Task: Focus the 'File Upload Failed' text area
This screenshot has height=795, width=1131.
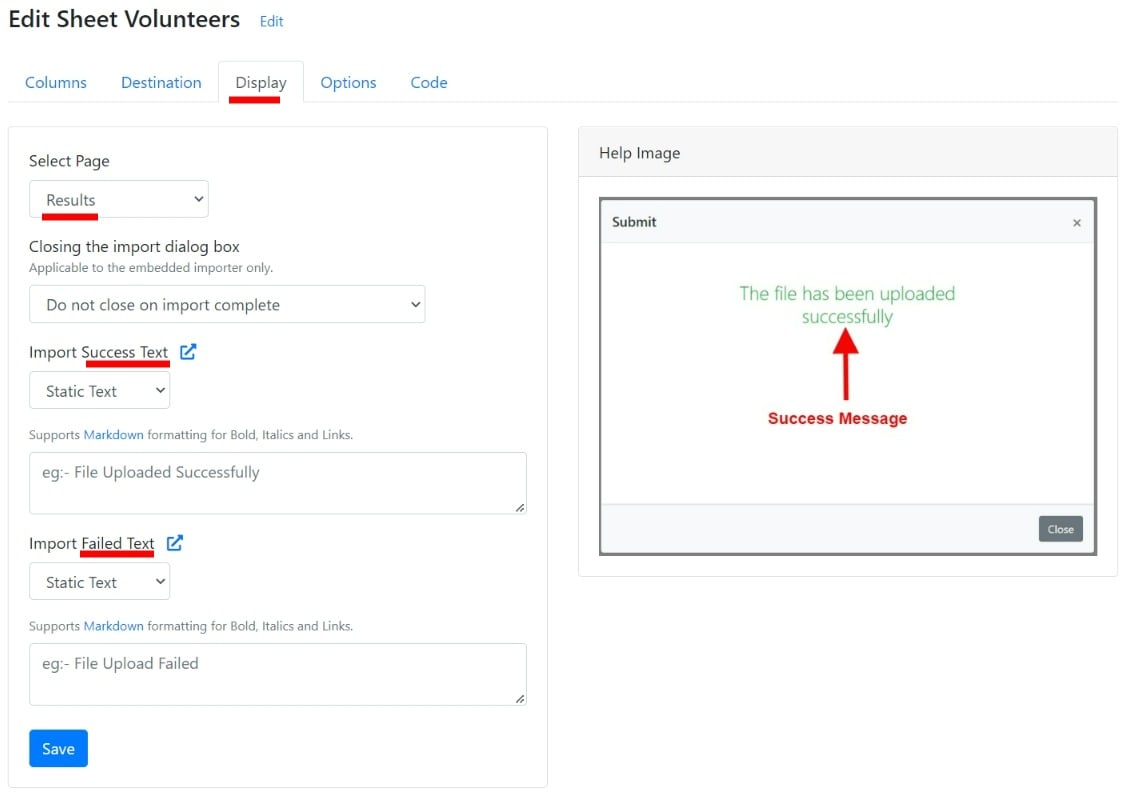Action: (x=278, y=675)
